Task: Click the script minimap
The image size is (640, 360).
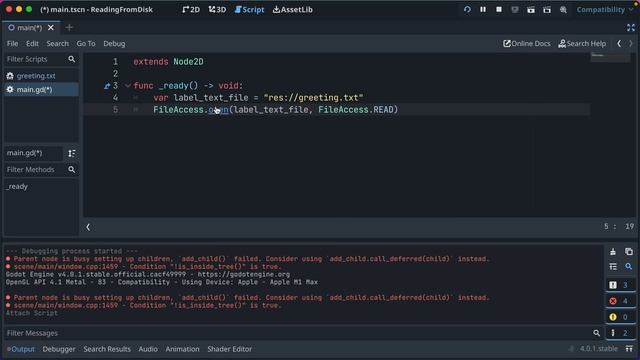Action: (610, 58)
